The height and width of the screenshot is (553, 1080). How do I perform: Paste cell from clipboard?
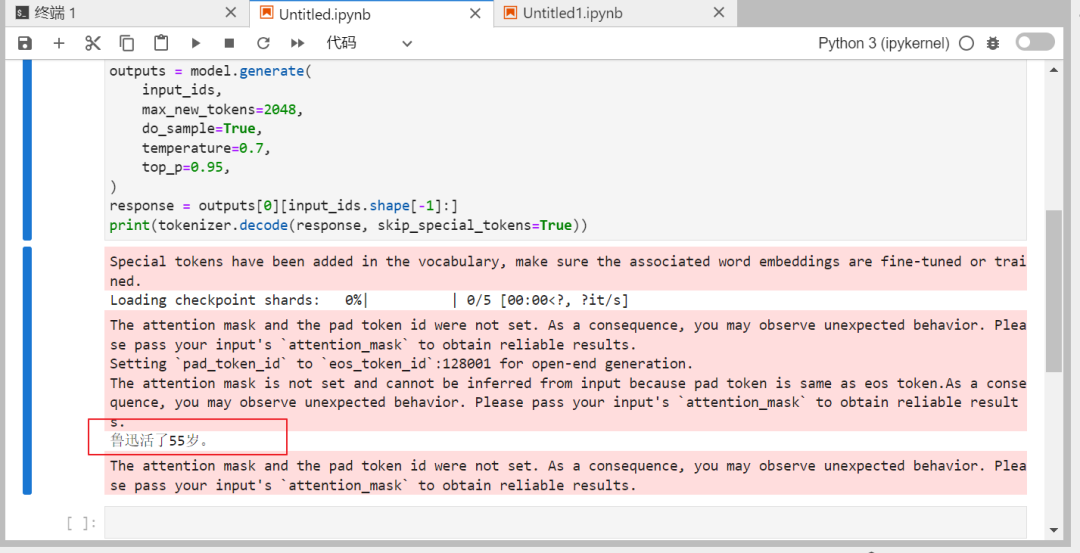click(x=161, y=43)
